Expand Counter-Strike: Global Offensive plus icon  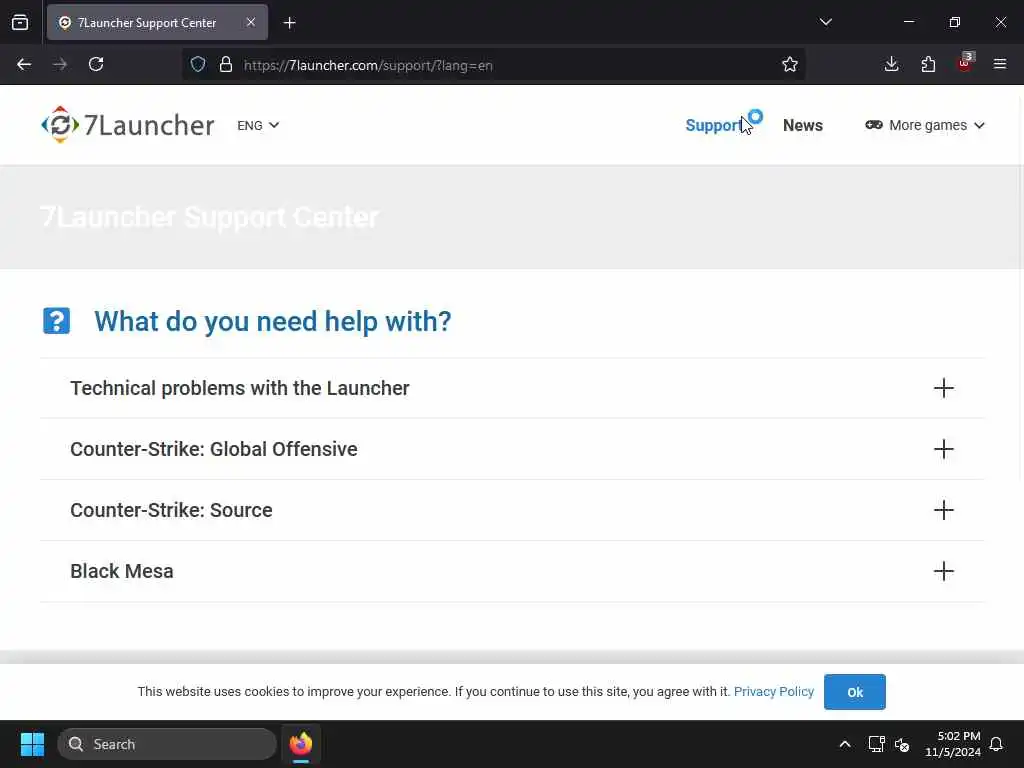point(944,449)
